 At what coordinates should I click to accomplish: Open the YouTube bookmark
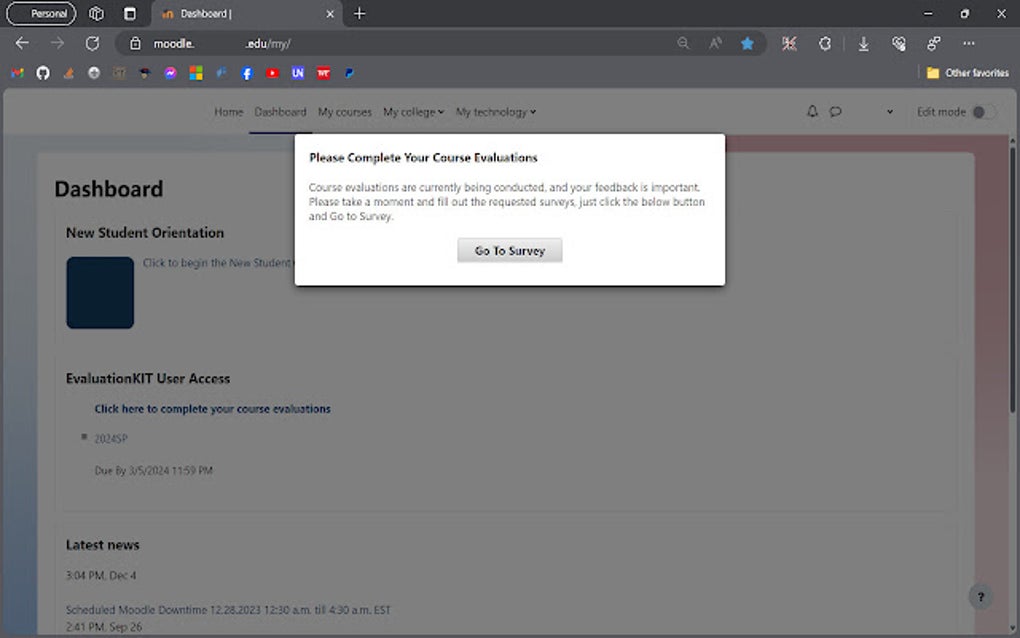coord(271,72)
